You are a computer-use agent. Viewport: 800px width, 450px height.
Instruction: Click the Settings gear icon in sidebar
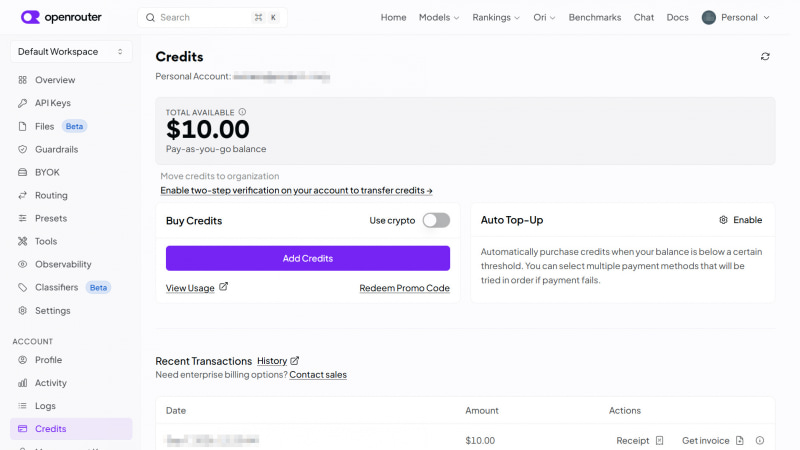click(x=22, y=310)
